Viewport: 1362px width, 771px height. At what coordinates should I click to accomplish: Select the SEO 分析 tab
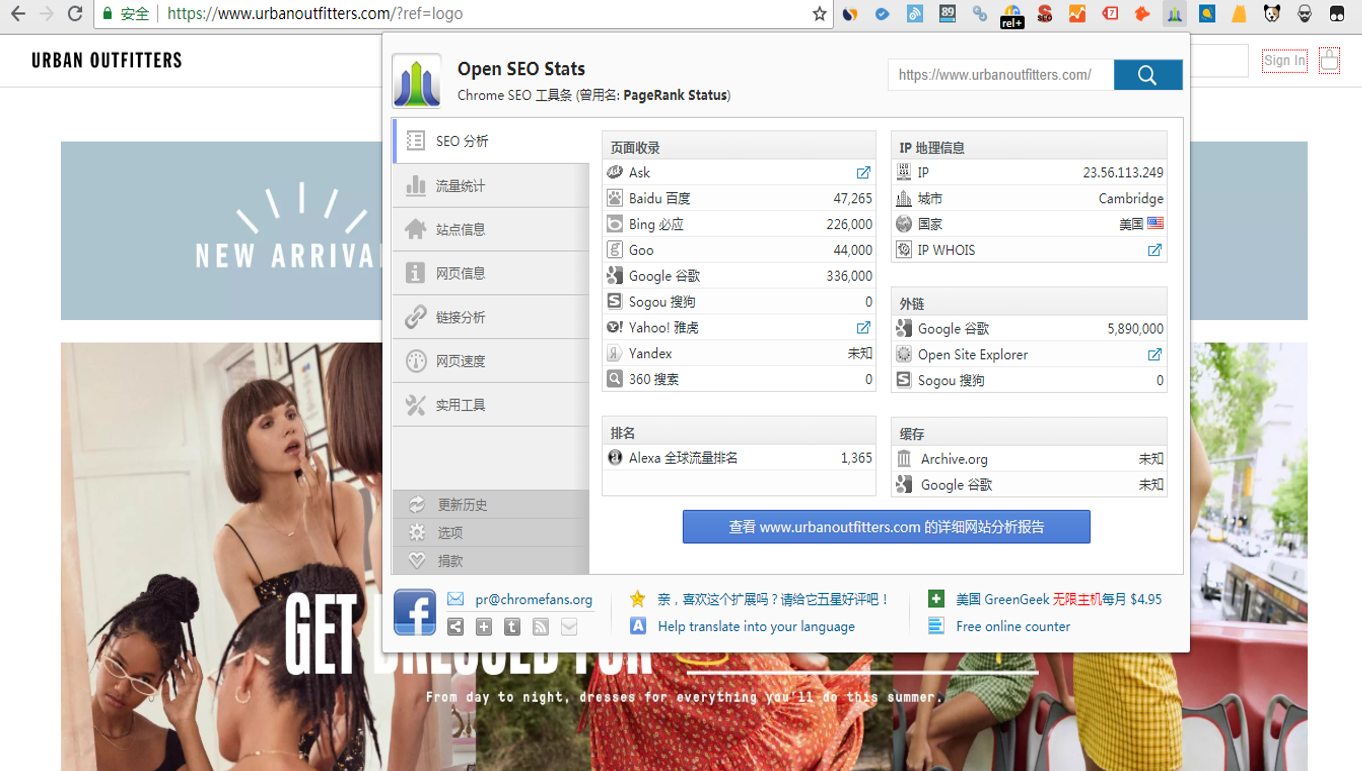click(491, 141)
